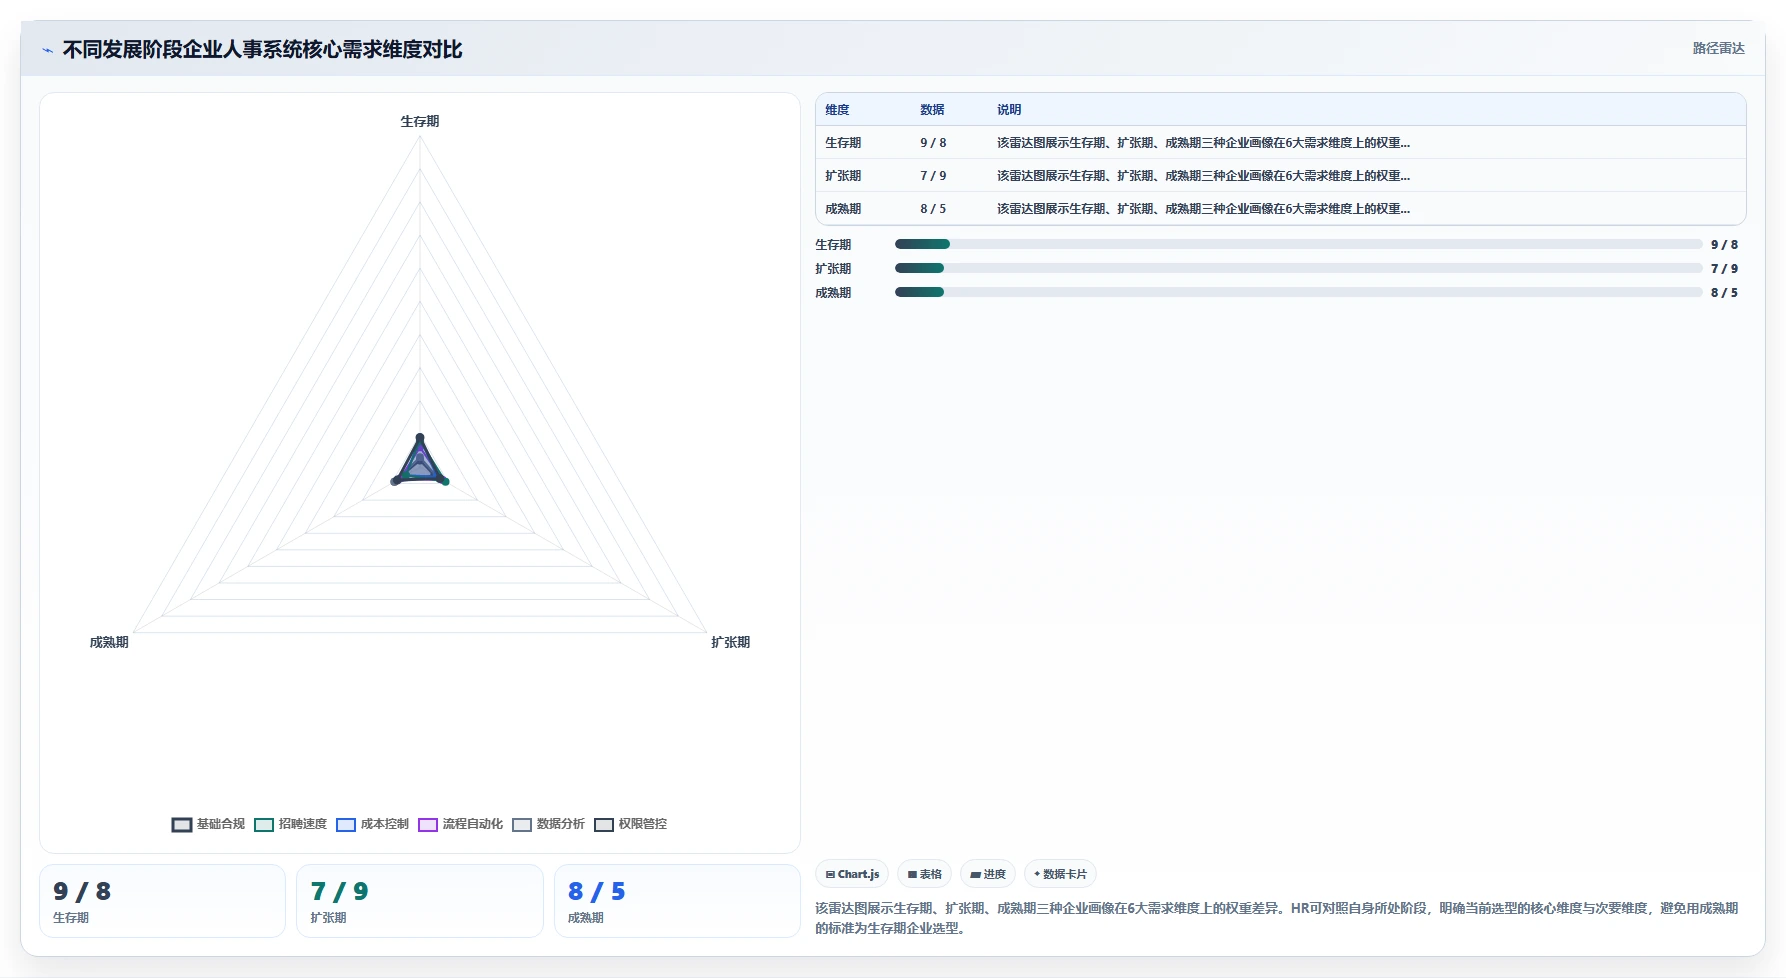Toggle 权限管控 legend item
This screenshot has height=978, width=1786.
tap(630, 824)
